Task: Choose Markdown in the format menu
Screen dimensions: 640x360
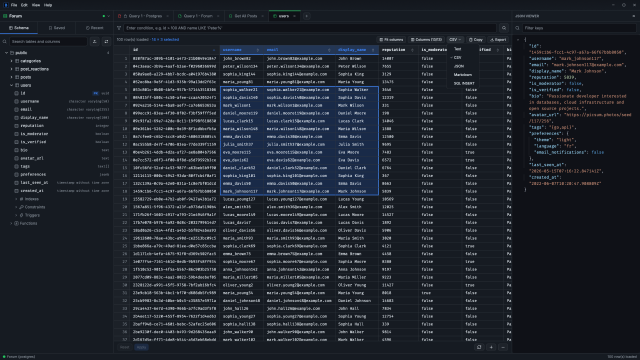Action: [x=463, y=75]
